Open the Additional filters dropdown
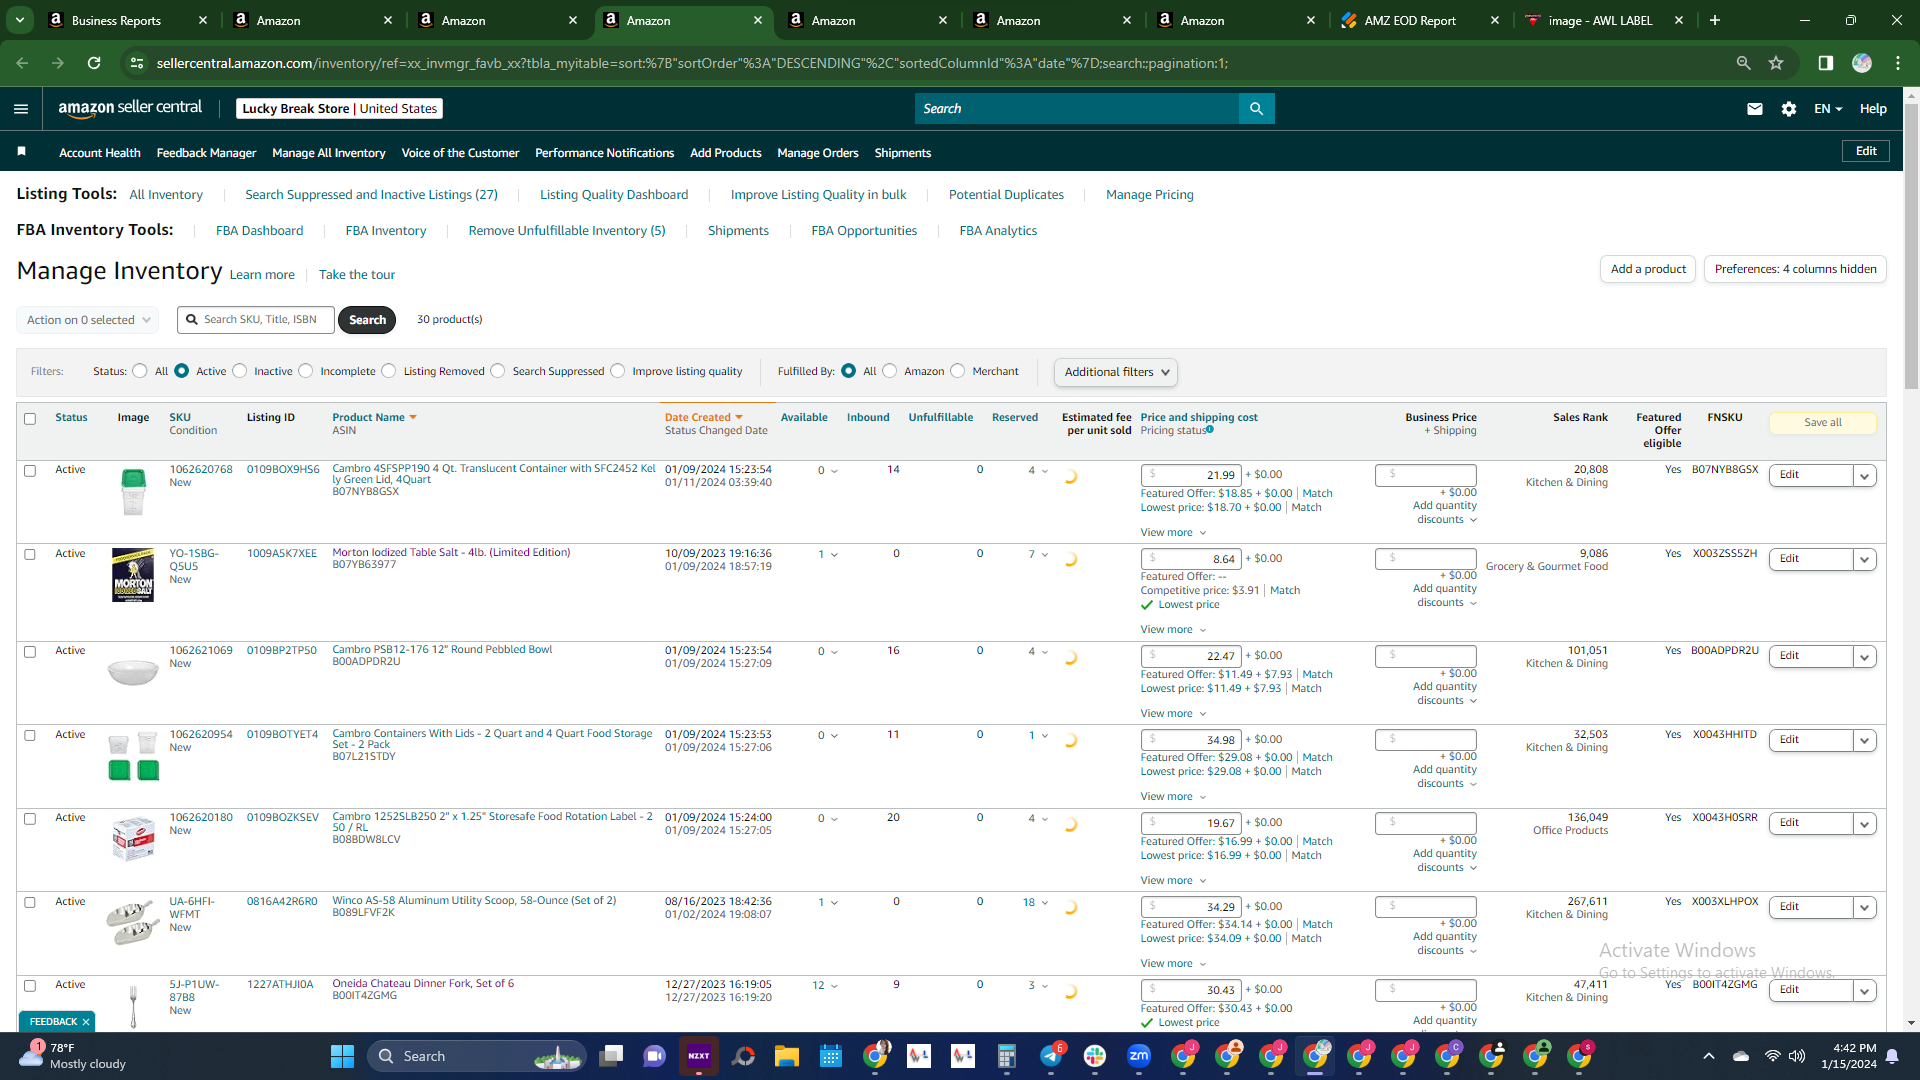The image size is (1920, 1080). (x=1116, y=372)
